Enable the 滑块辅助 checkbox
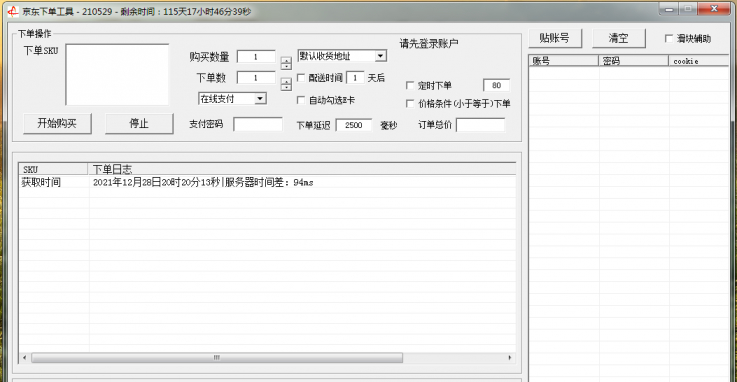Image resolution: width=737 pixels, height=382 pixels. click(669, 38)
